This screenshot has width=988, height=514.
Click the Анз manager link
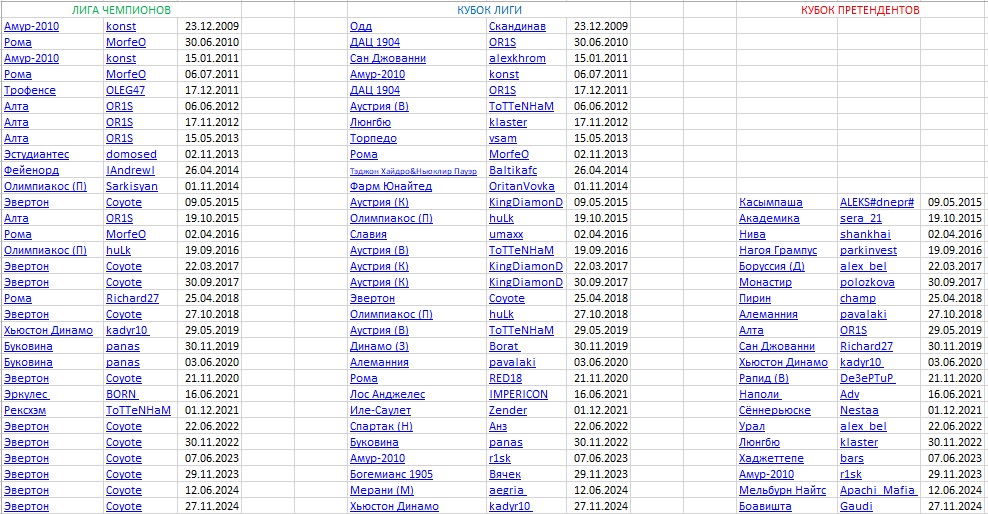498,426
